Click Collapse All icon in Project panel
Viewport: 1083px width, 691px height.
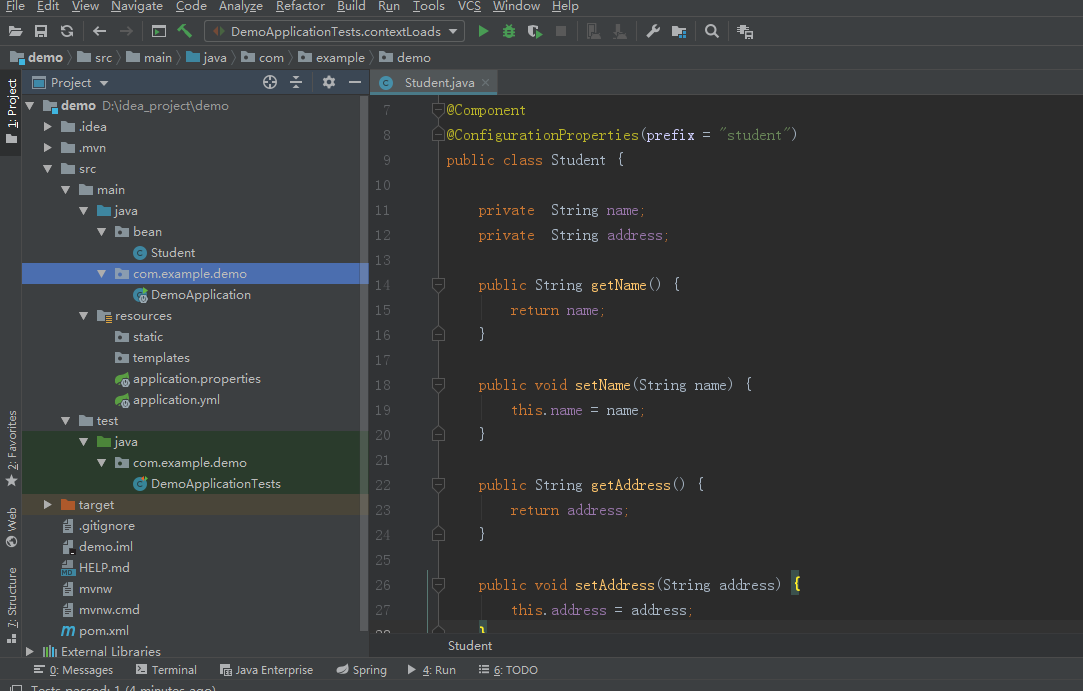tap(296, 82)
